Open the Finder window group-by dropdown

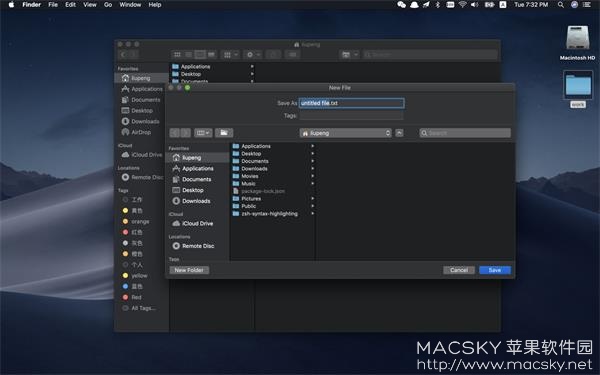[x=231, y=55]
